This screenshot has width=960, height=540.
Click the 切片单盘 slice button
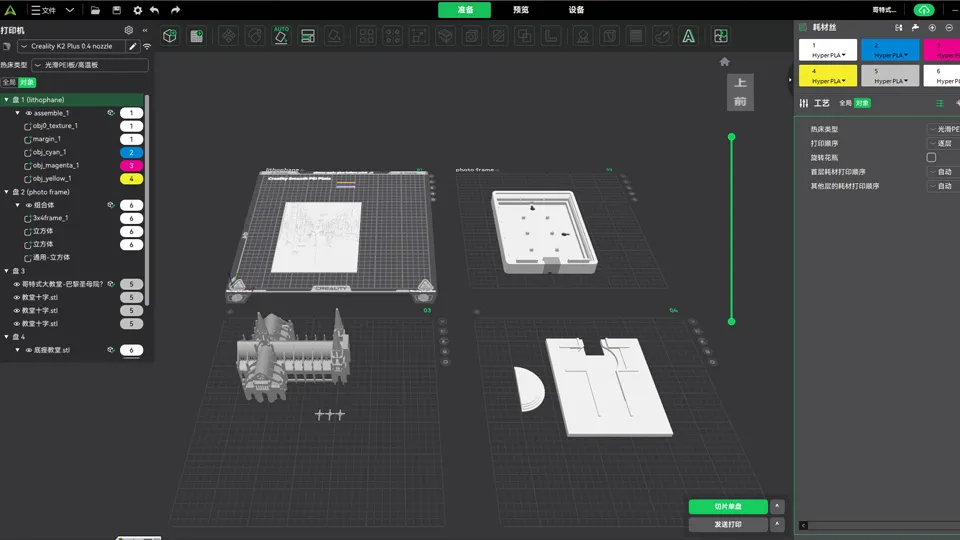pos(728,506)
